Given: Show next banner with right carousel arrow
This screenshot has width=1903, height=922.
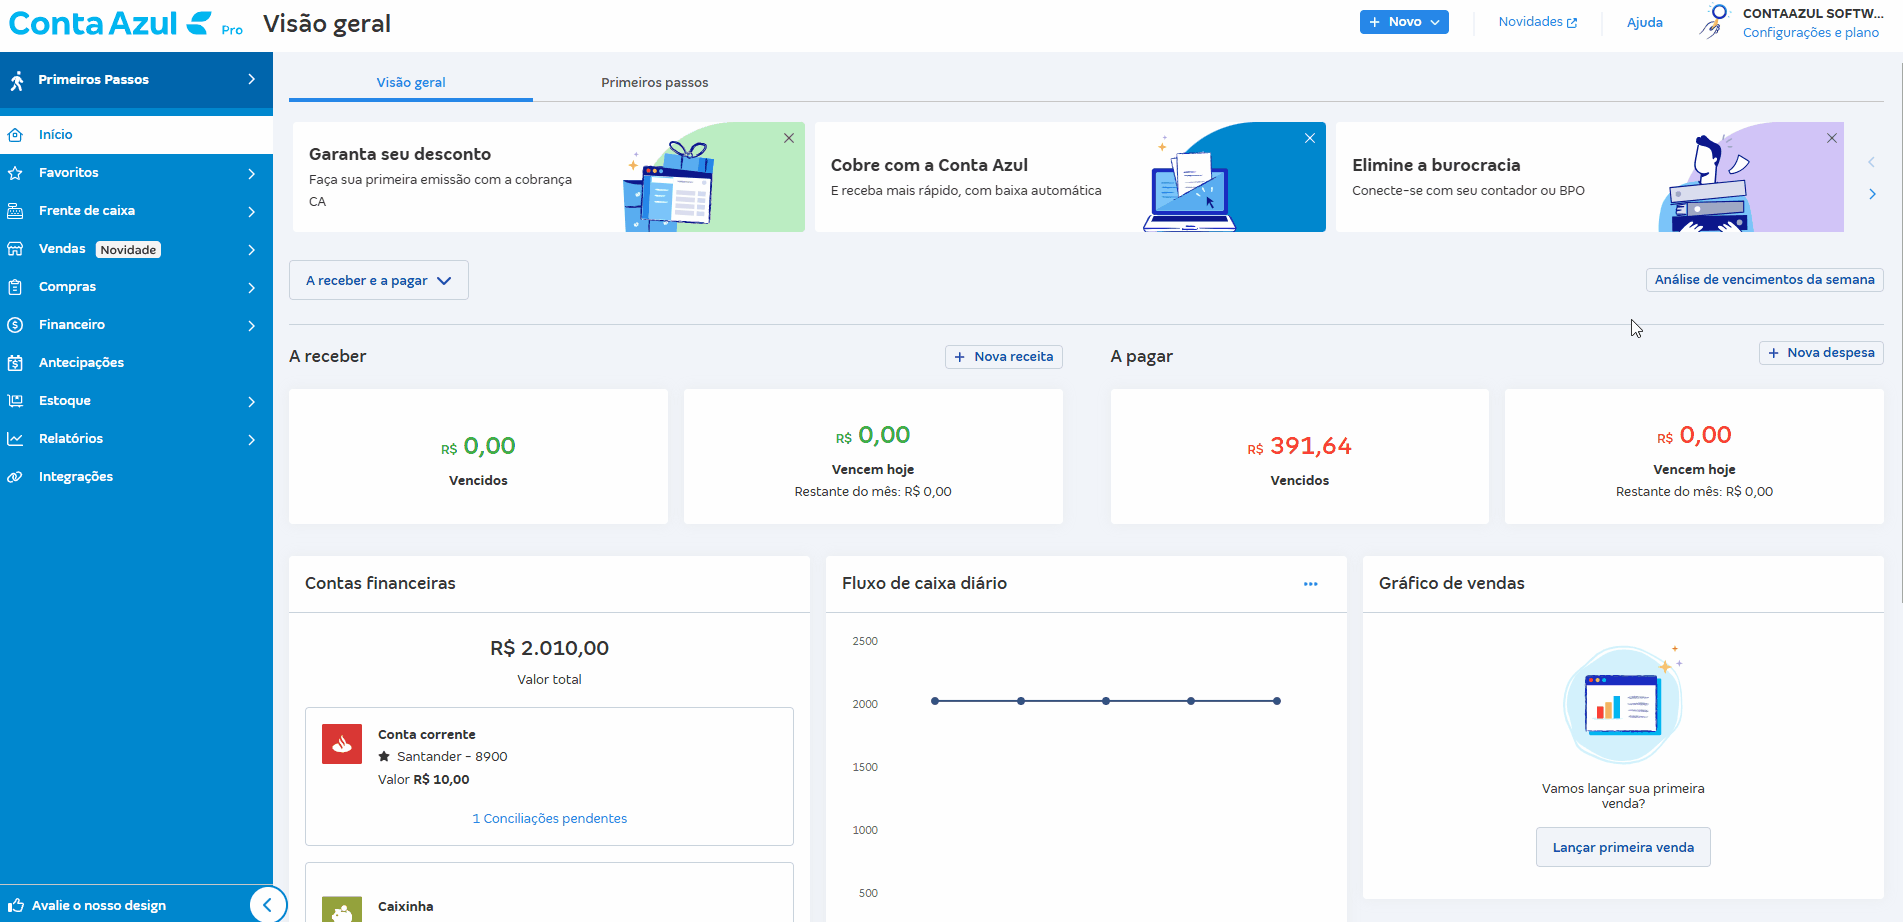Looking at the screenshot, I should (1872, 194).
